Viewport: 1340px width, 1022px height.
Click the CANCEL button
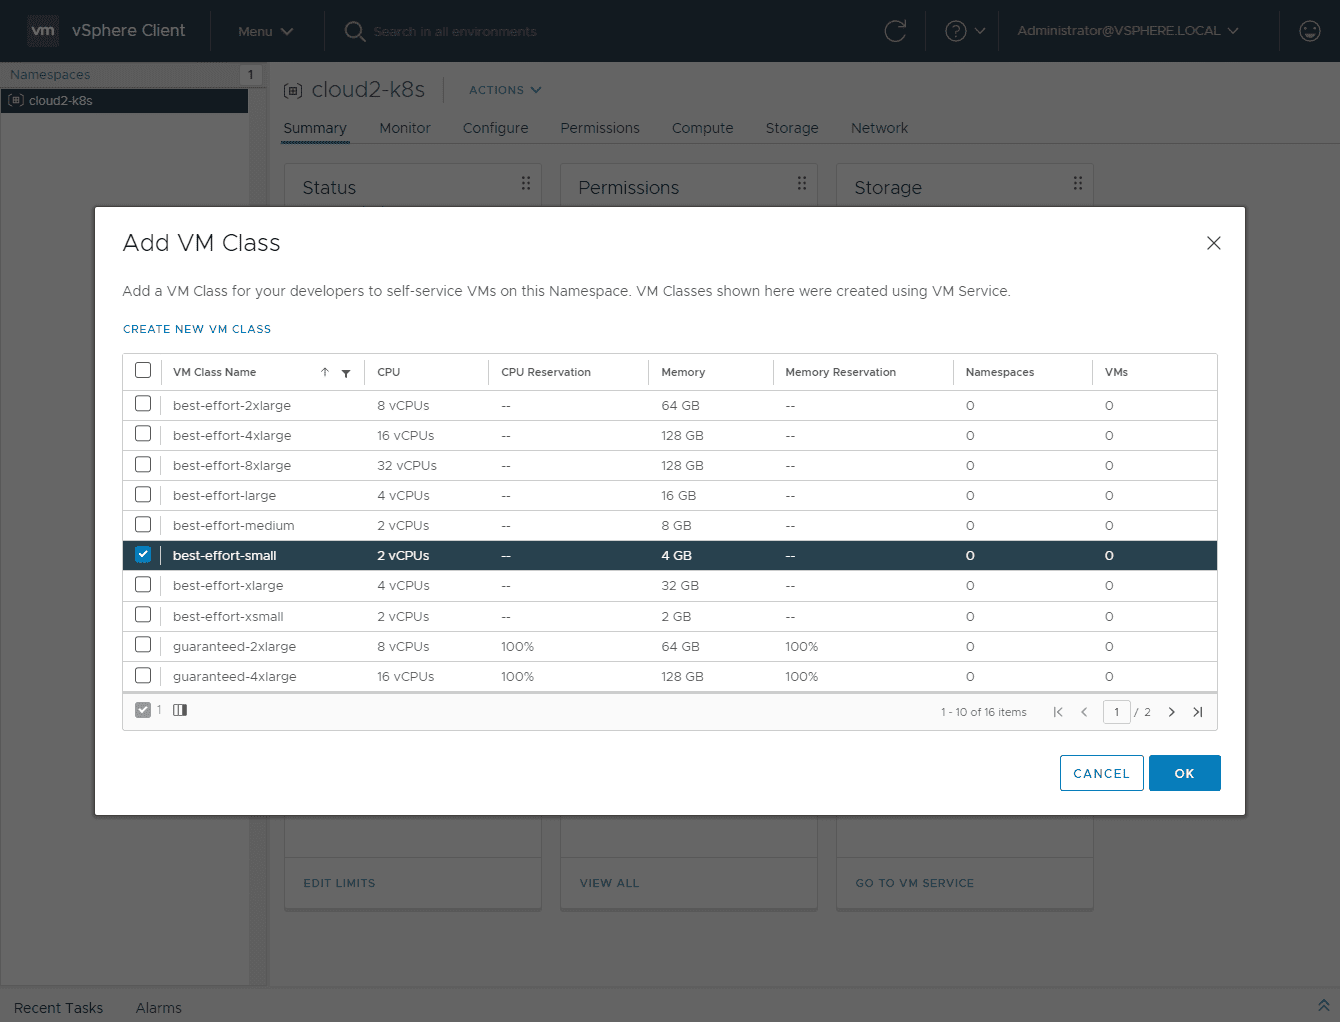tap(1102, 773)
